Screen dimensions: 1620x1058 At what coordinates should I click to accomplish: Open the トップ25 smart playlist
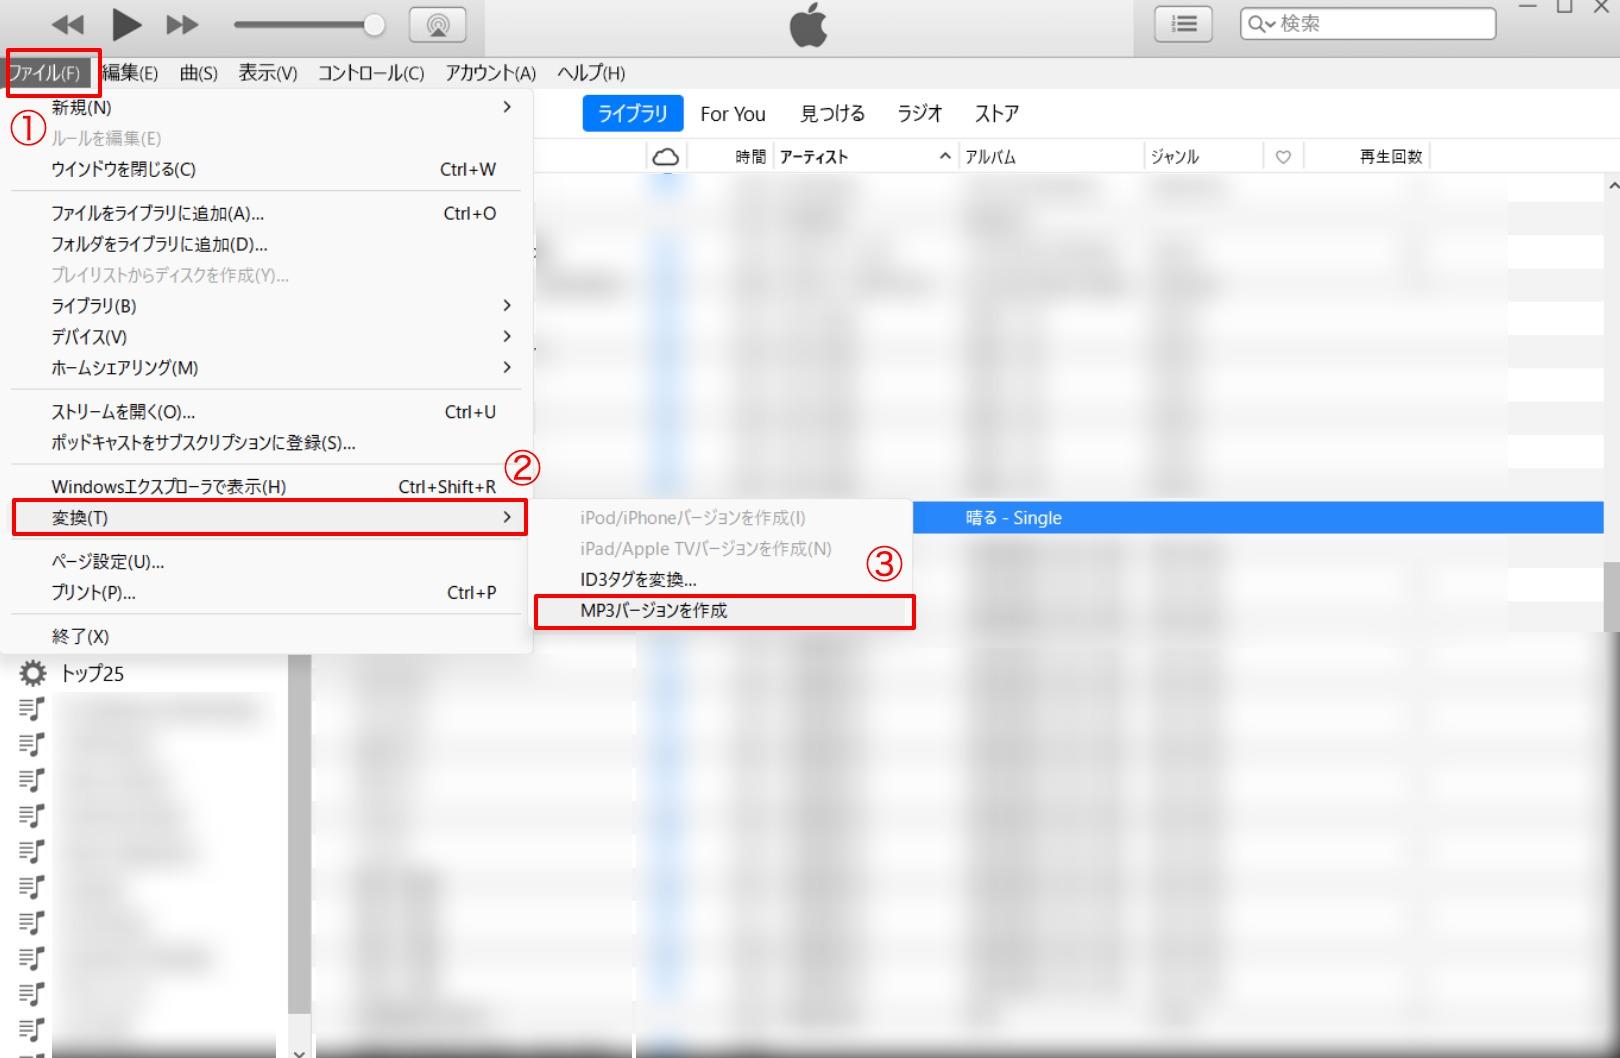pyautogui.click(x=92, y=673)
